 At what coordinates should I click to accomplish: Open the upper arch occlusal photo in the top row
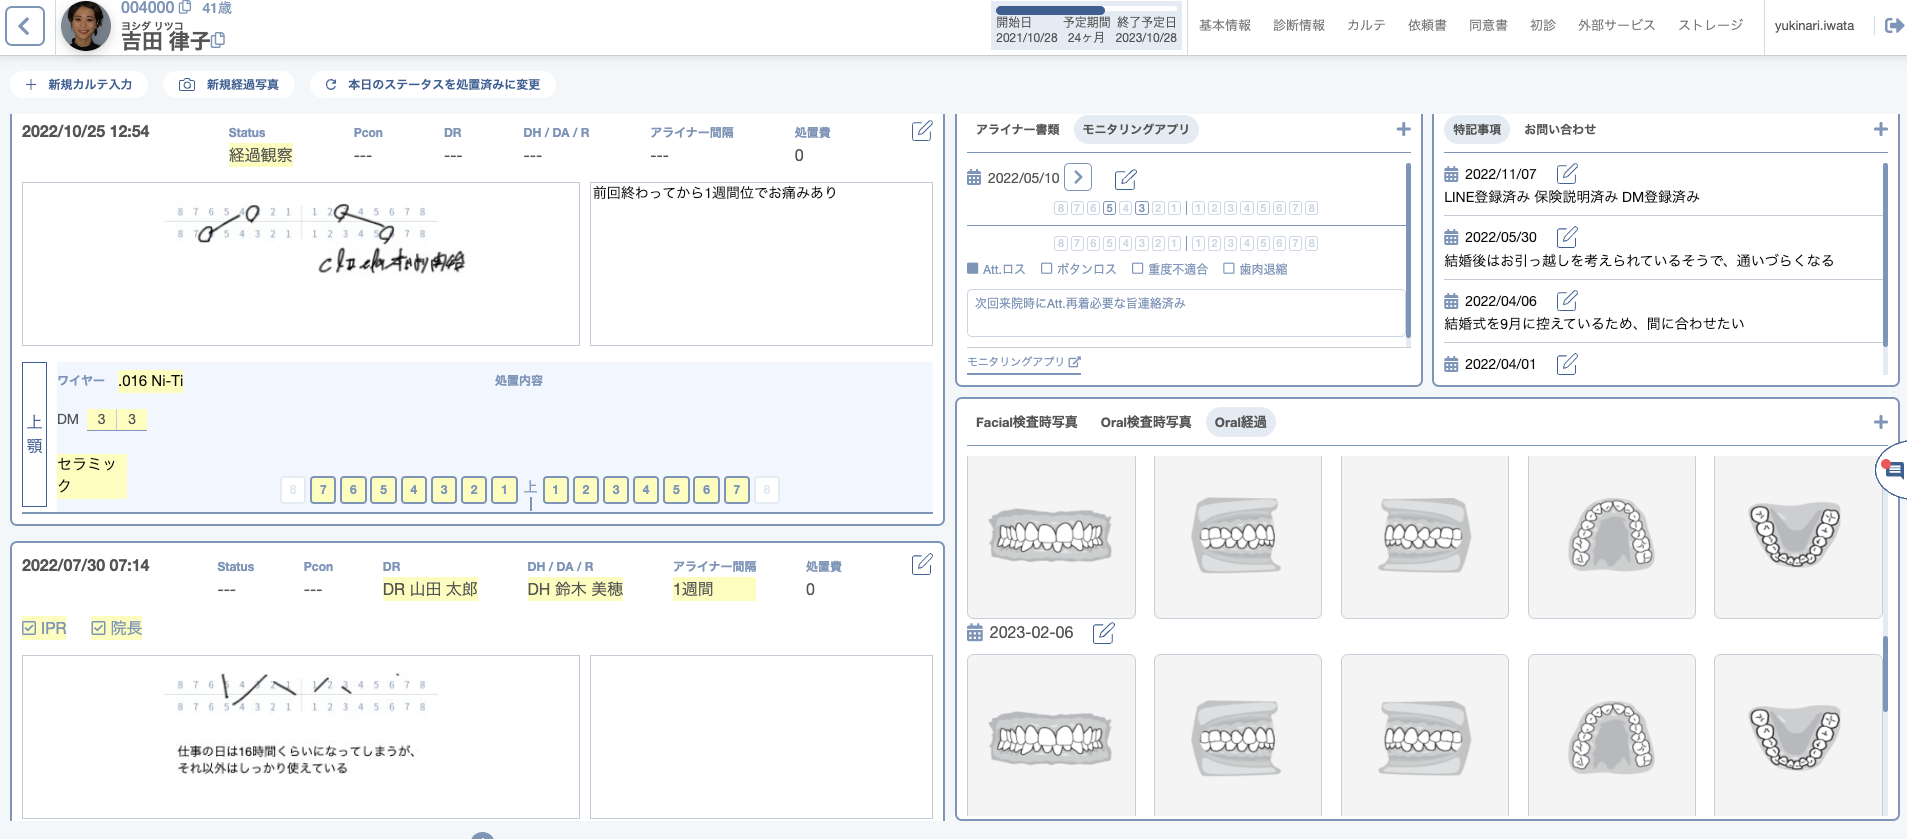(x=1612, y=537)
